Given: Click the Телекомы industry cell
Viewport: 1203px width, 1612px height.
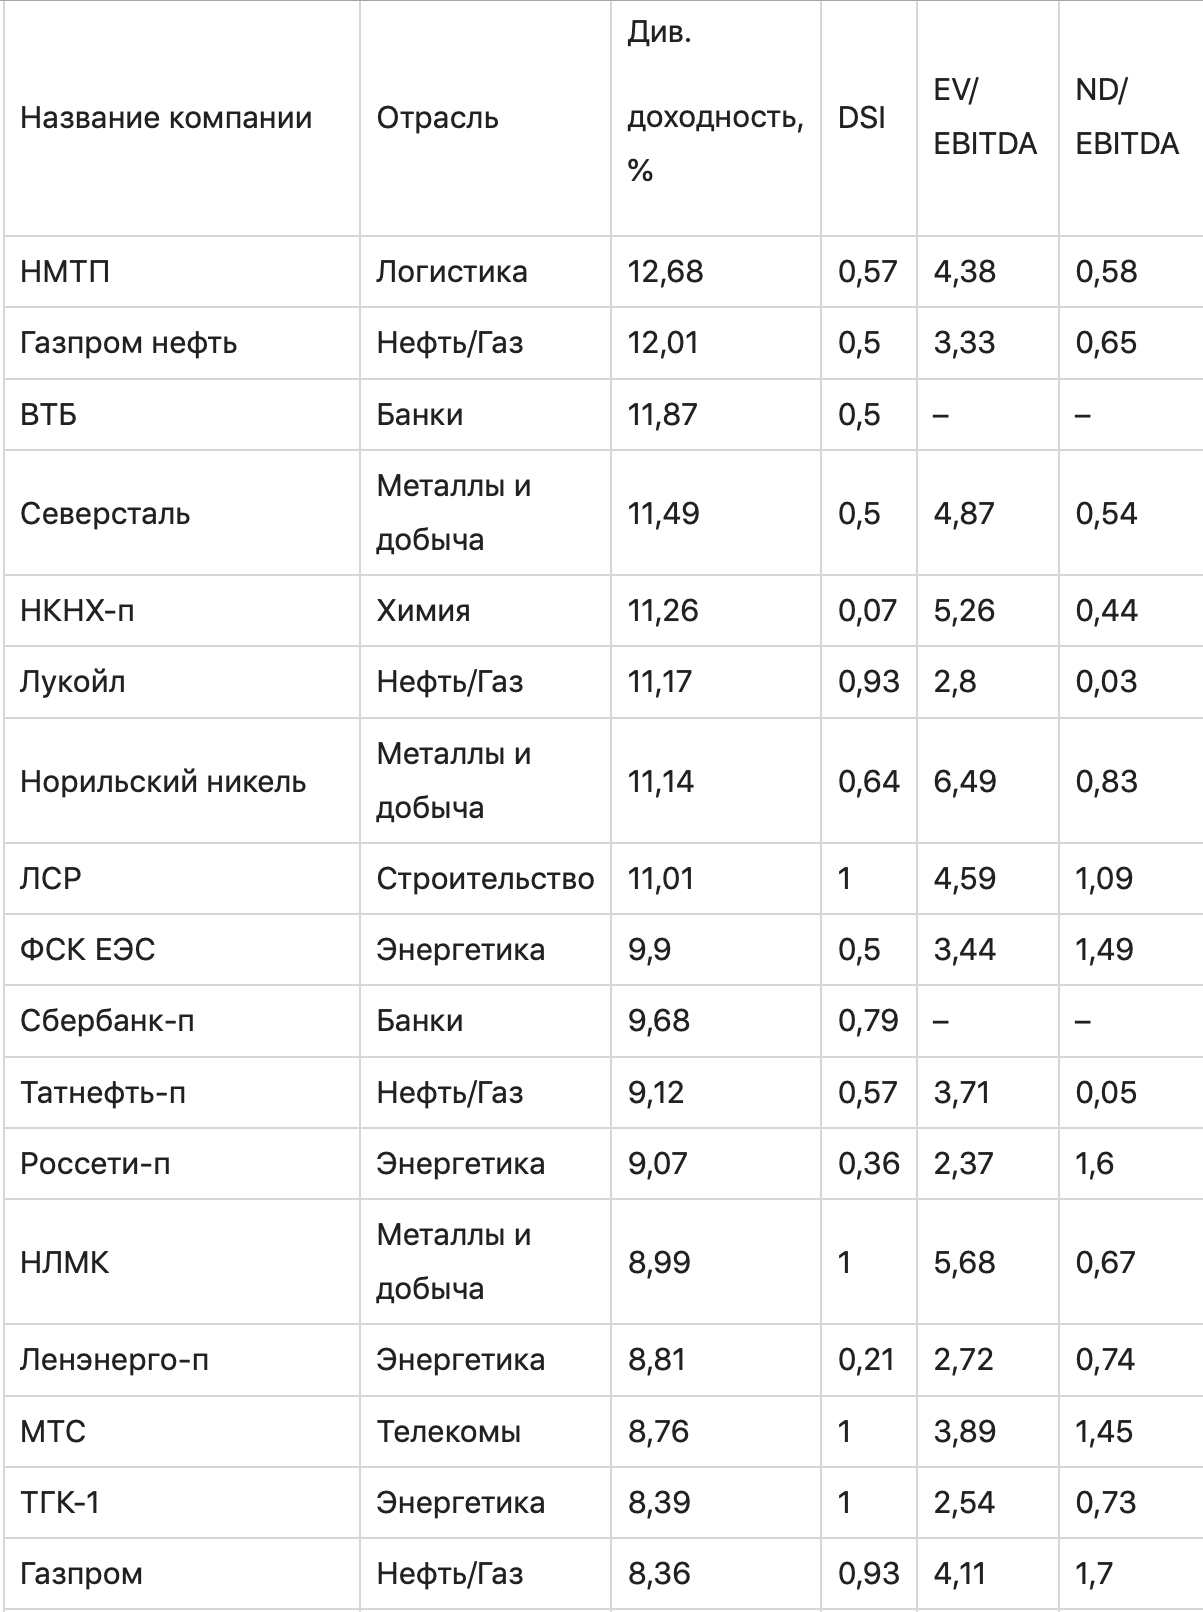Looking at the screenshot, I should 449,1431.
